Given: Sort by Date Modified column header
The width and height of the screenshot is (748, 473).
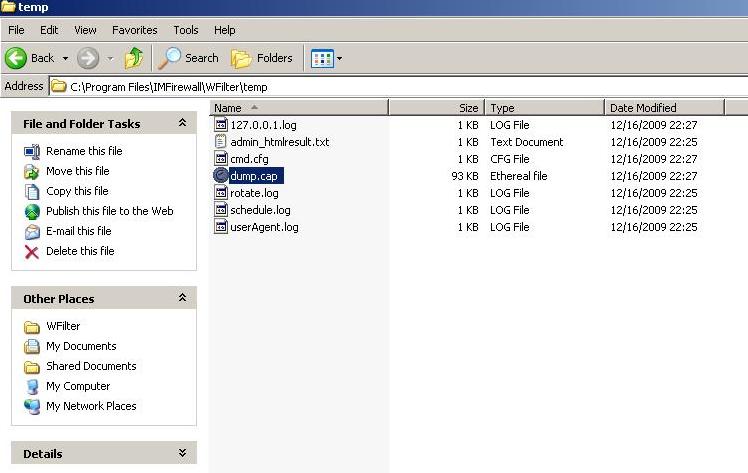Looking at the screenshot, I should (665, 108).
